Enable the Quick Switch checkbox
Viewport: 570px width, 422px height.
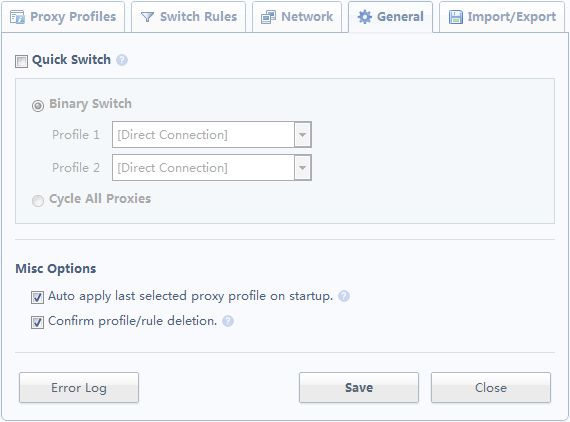(21, 61)
